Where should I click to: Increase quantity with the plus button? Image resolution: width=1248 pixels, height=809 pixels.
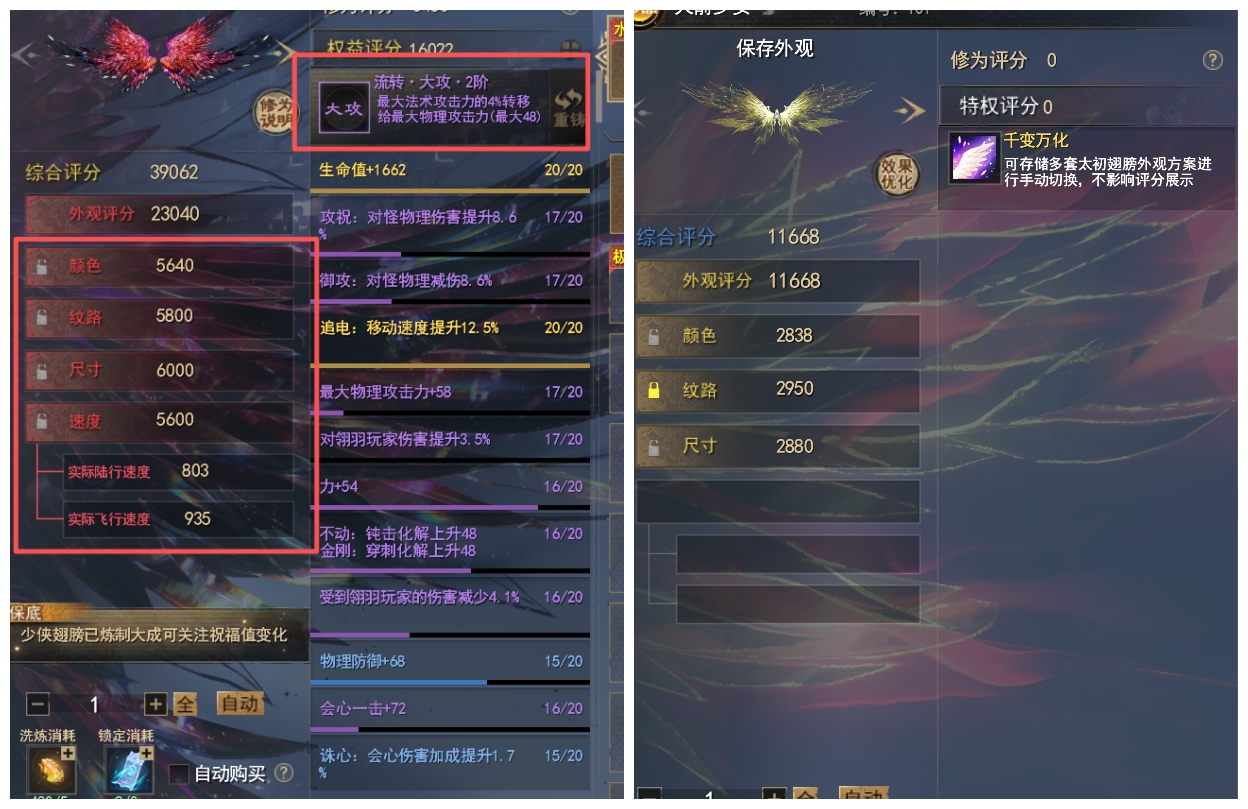pyautogui.click(x=155, y=704)
